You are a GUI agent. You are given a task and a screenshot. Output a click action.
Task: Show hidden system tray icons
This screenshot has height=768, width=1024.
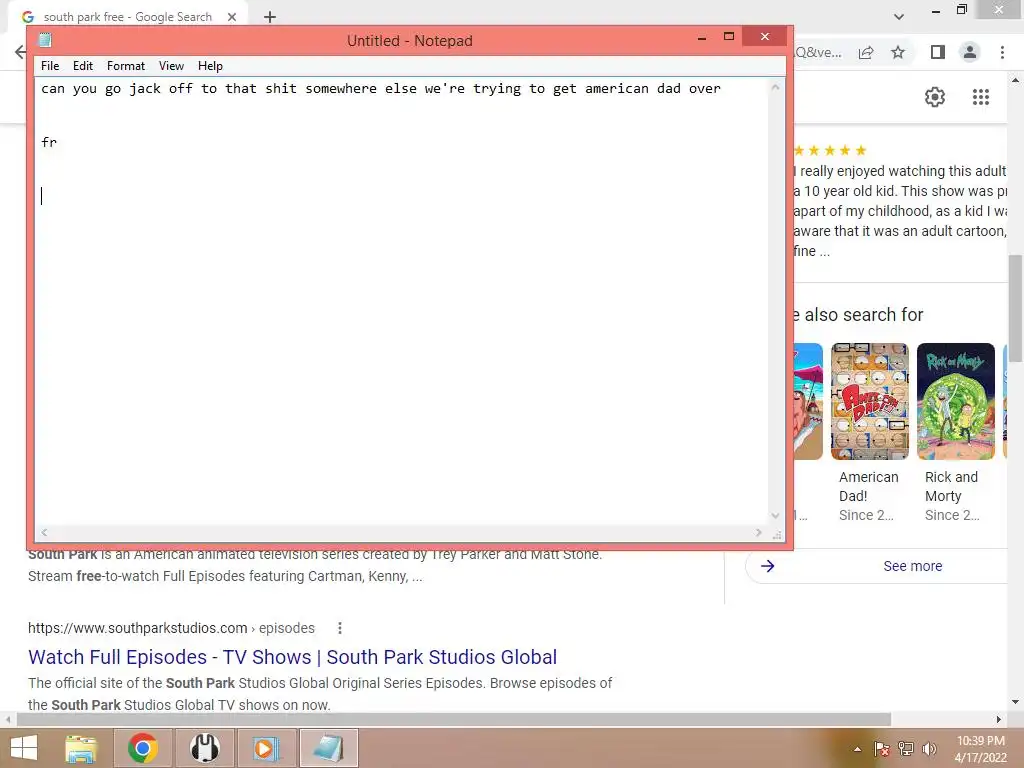pyautogui.click(x=857, y=749)
